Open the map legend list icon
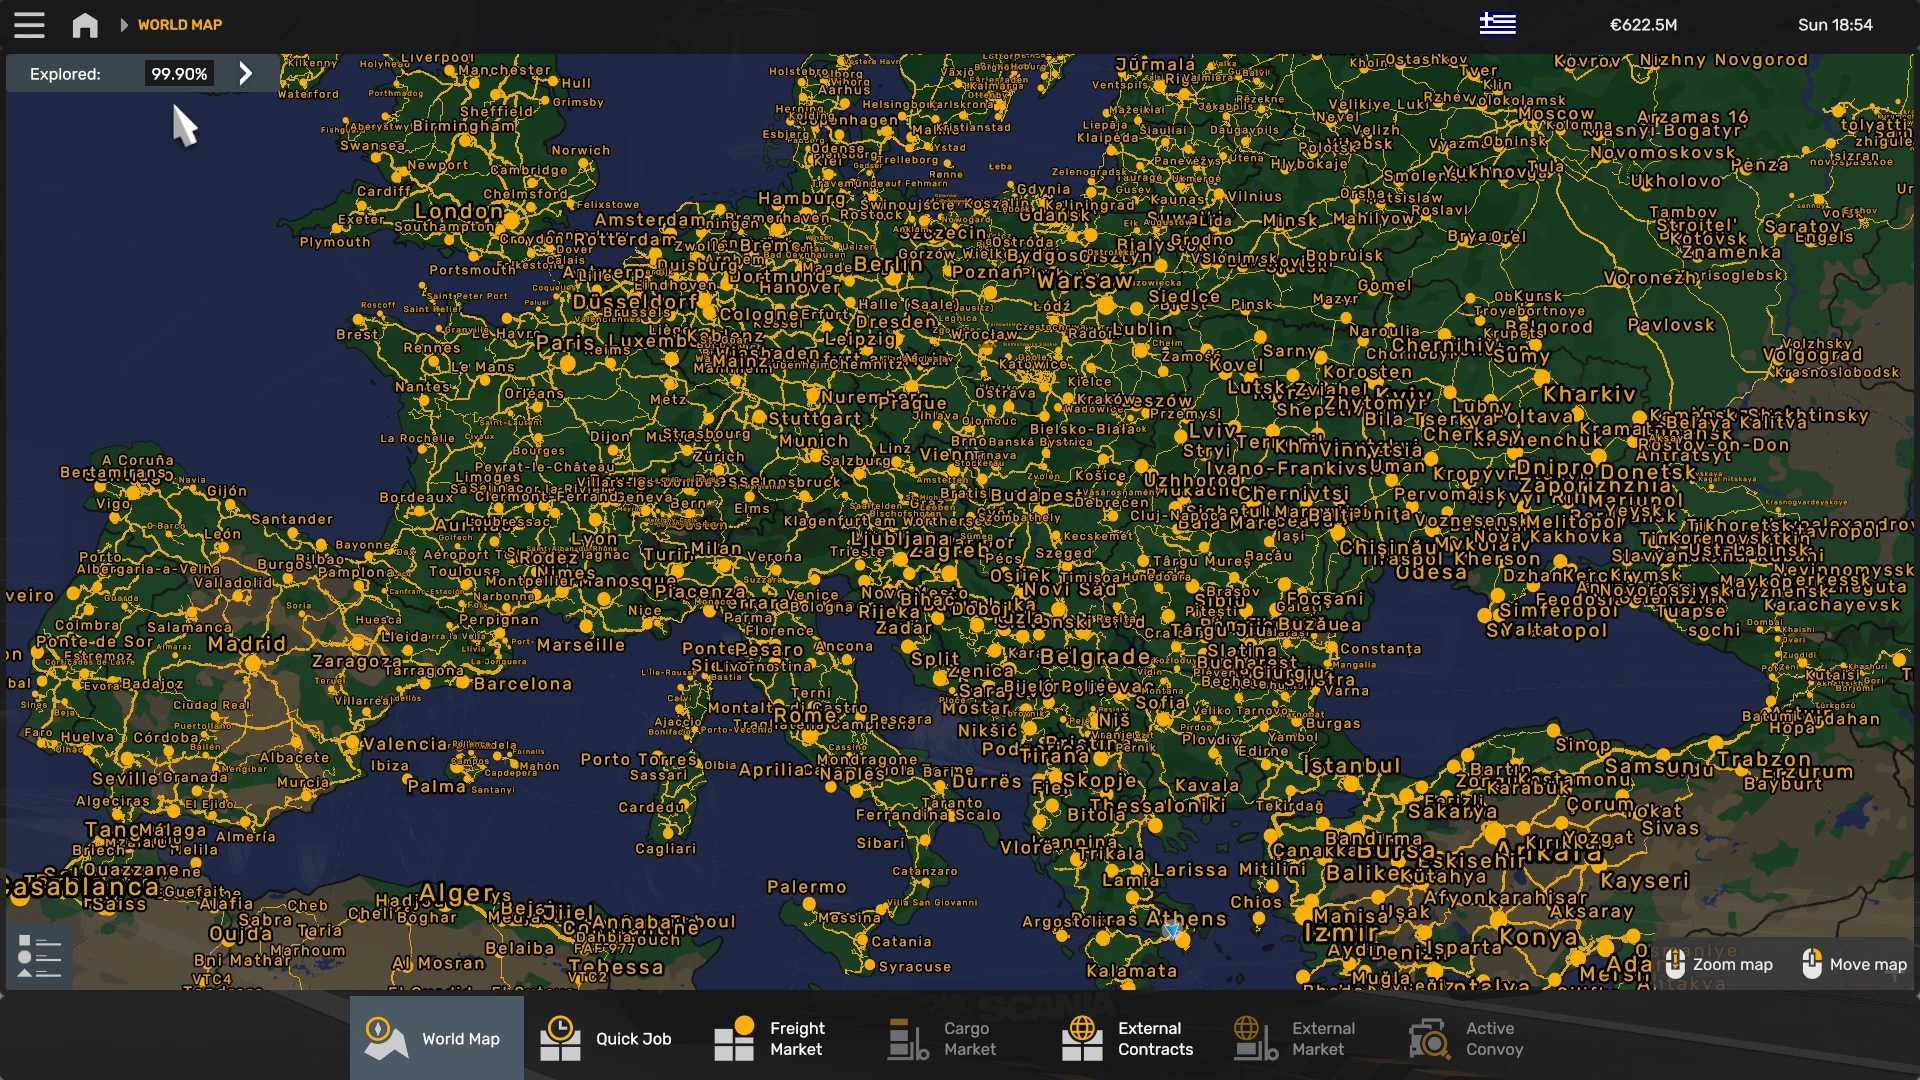This screenshot has width=1920, height=1080. [40, 956]
